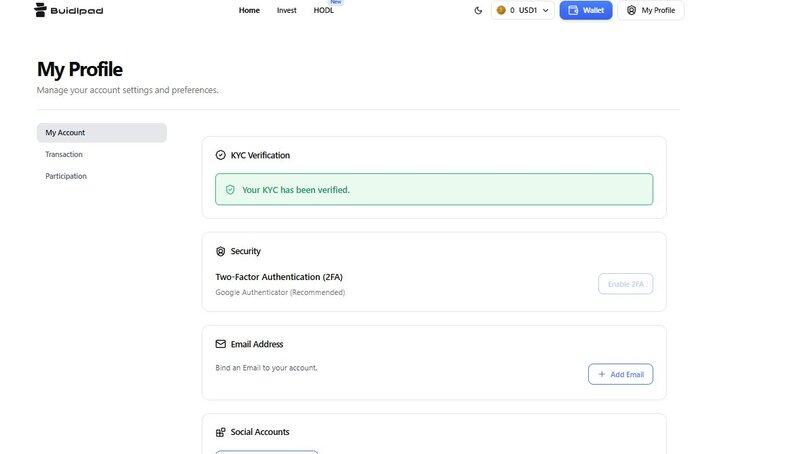Click the wallet icon inside Wallet button
This screenshot has height=454, width=800.
point(573,10)
